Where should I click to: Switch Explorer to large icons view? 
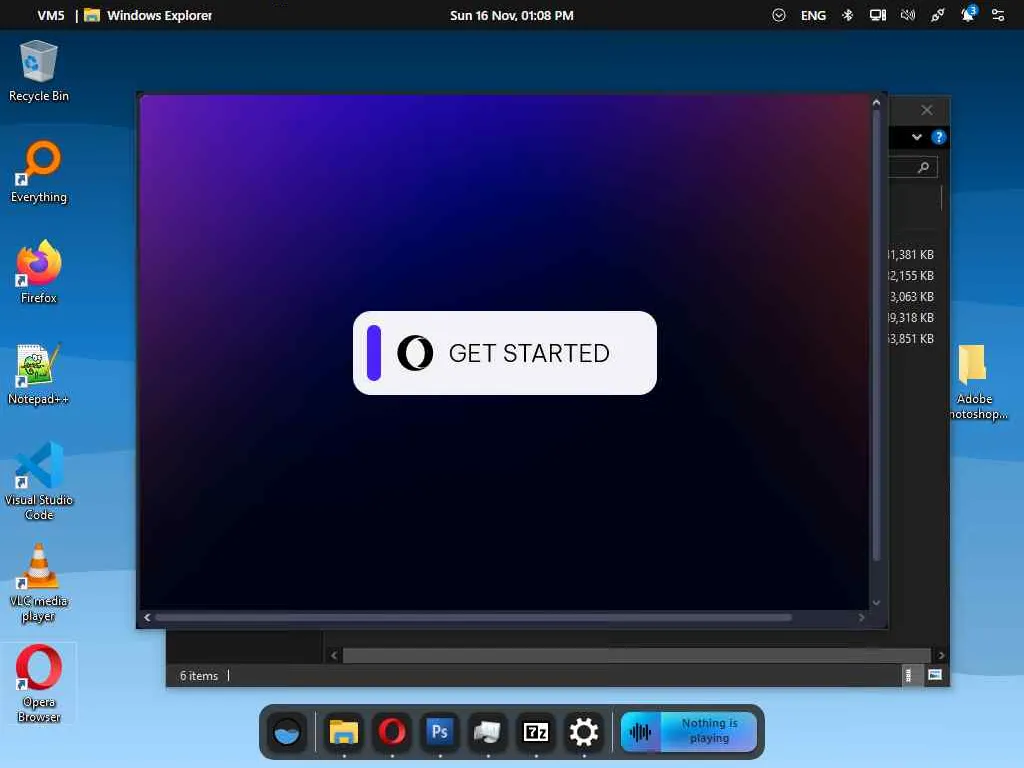[935, 675]
